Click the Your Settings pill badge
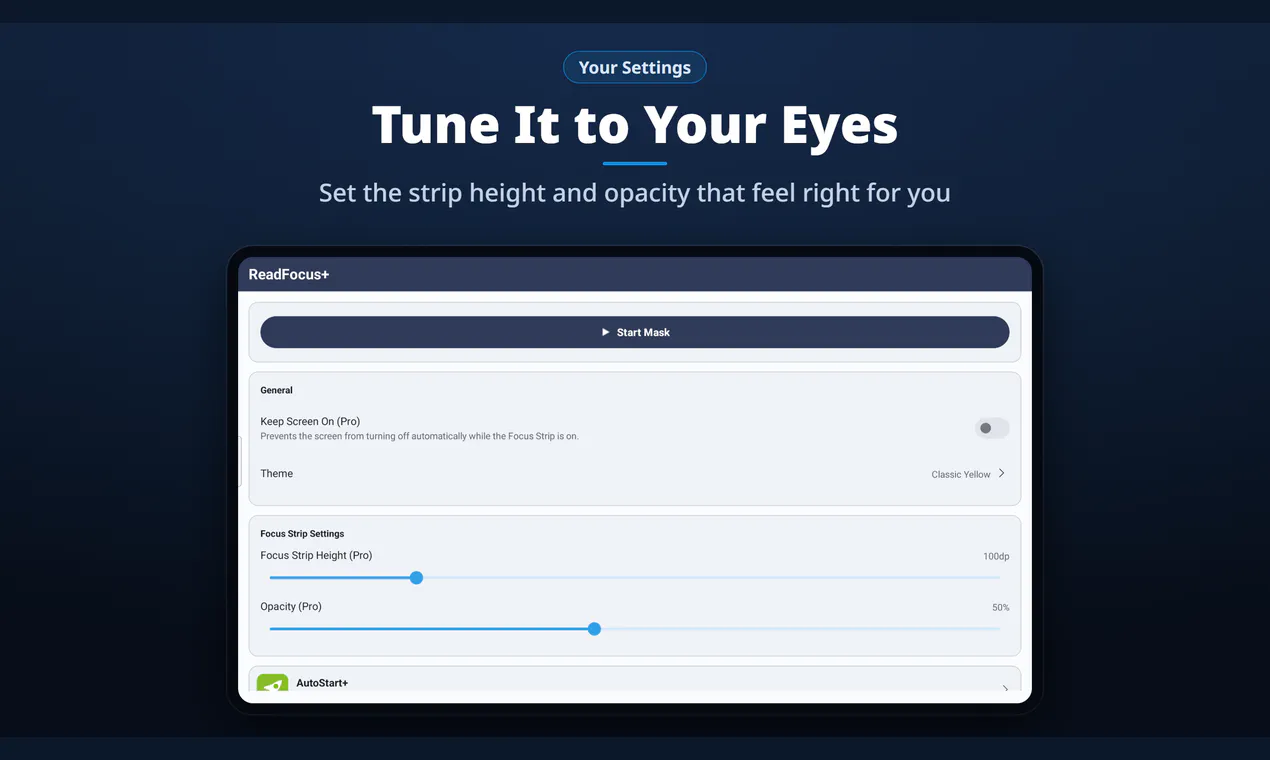 [x=635, y=67]
